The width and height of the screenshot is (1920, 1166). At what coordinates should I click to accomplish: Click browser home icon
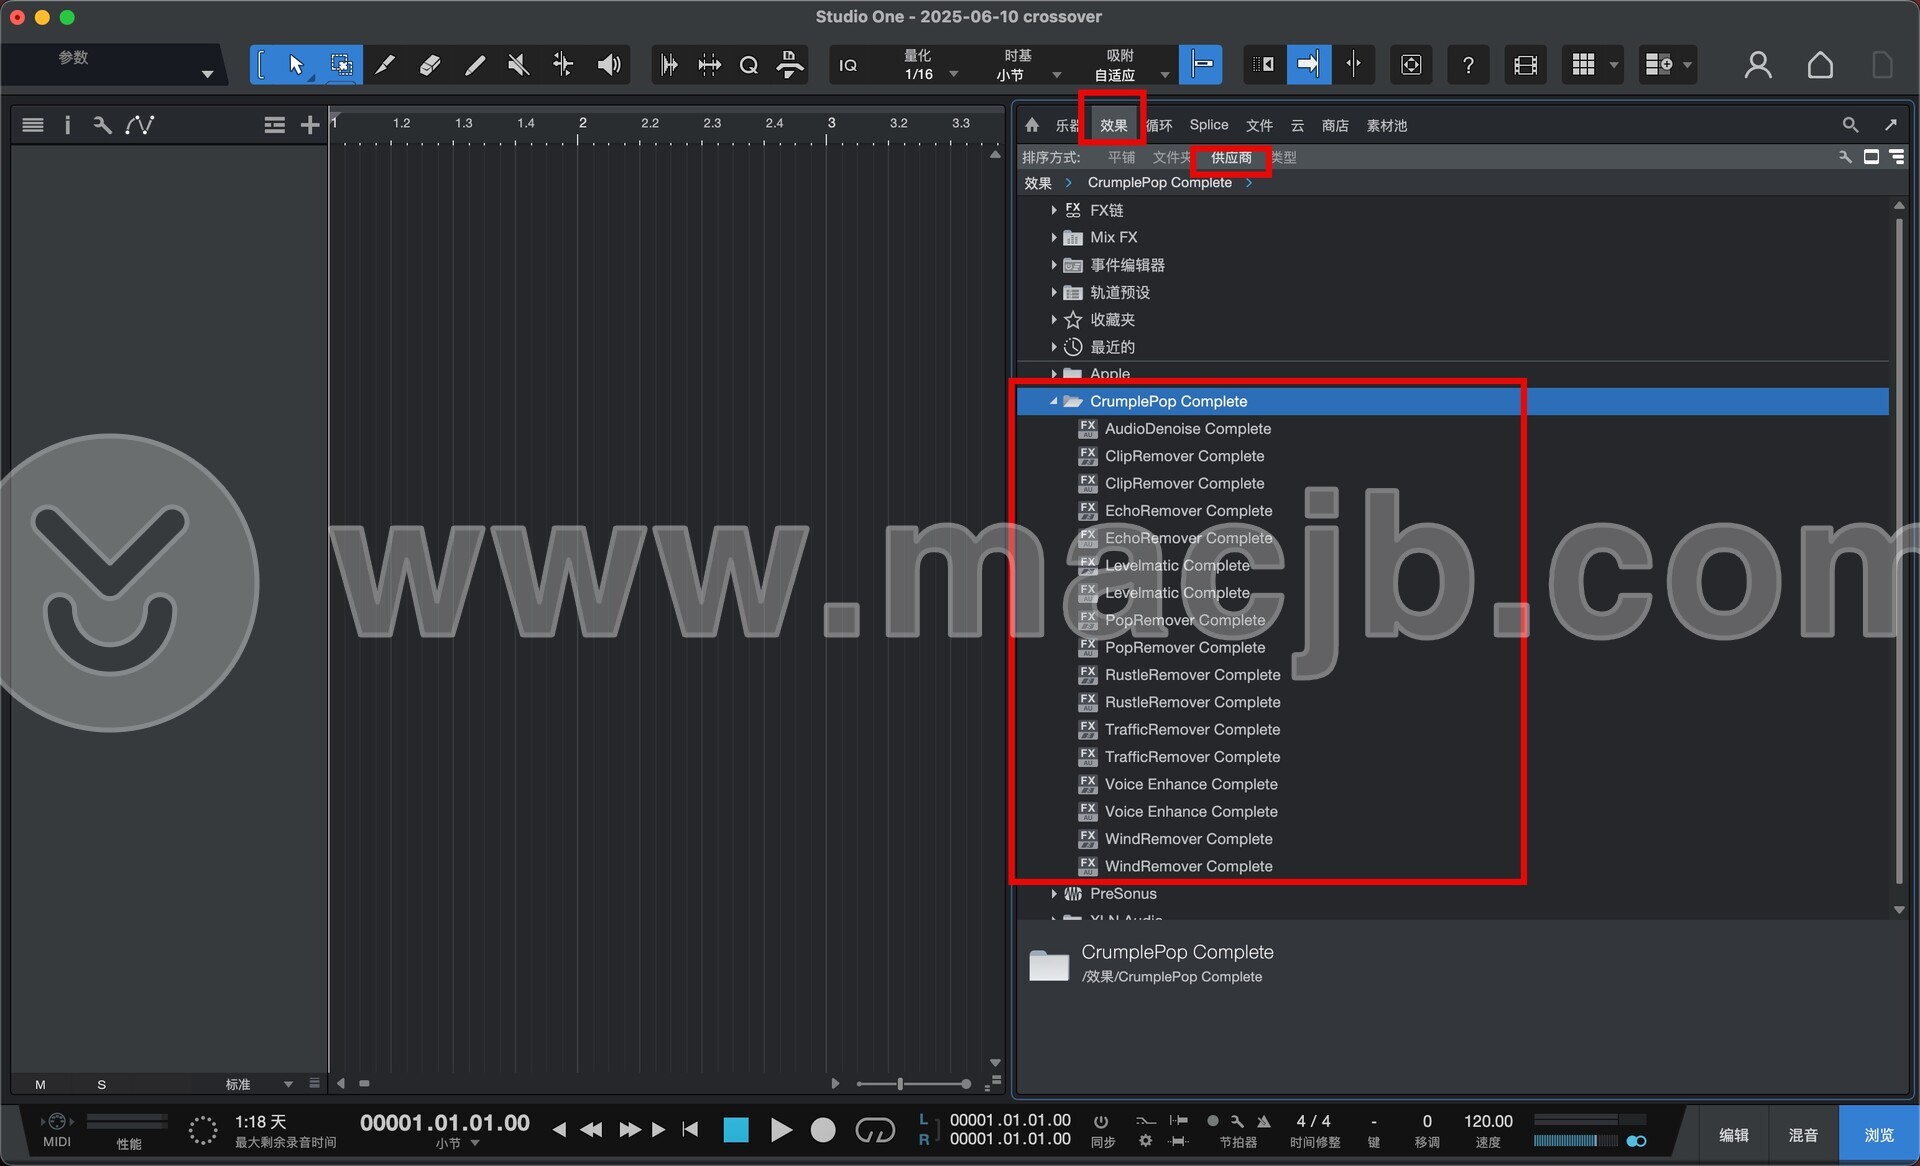(x=1032, y=125)
